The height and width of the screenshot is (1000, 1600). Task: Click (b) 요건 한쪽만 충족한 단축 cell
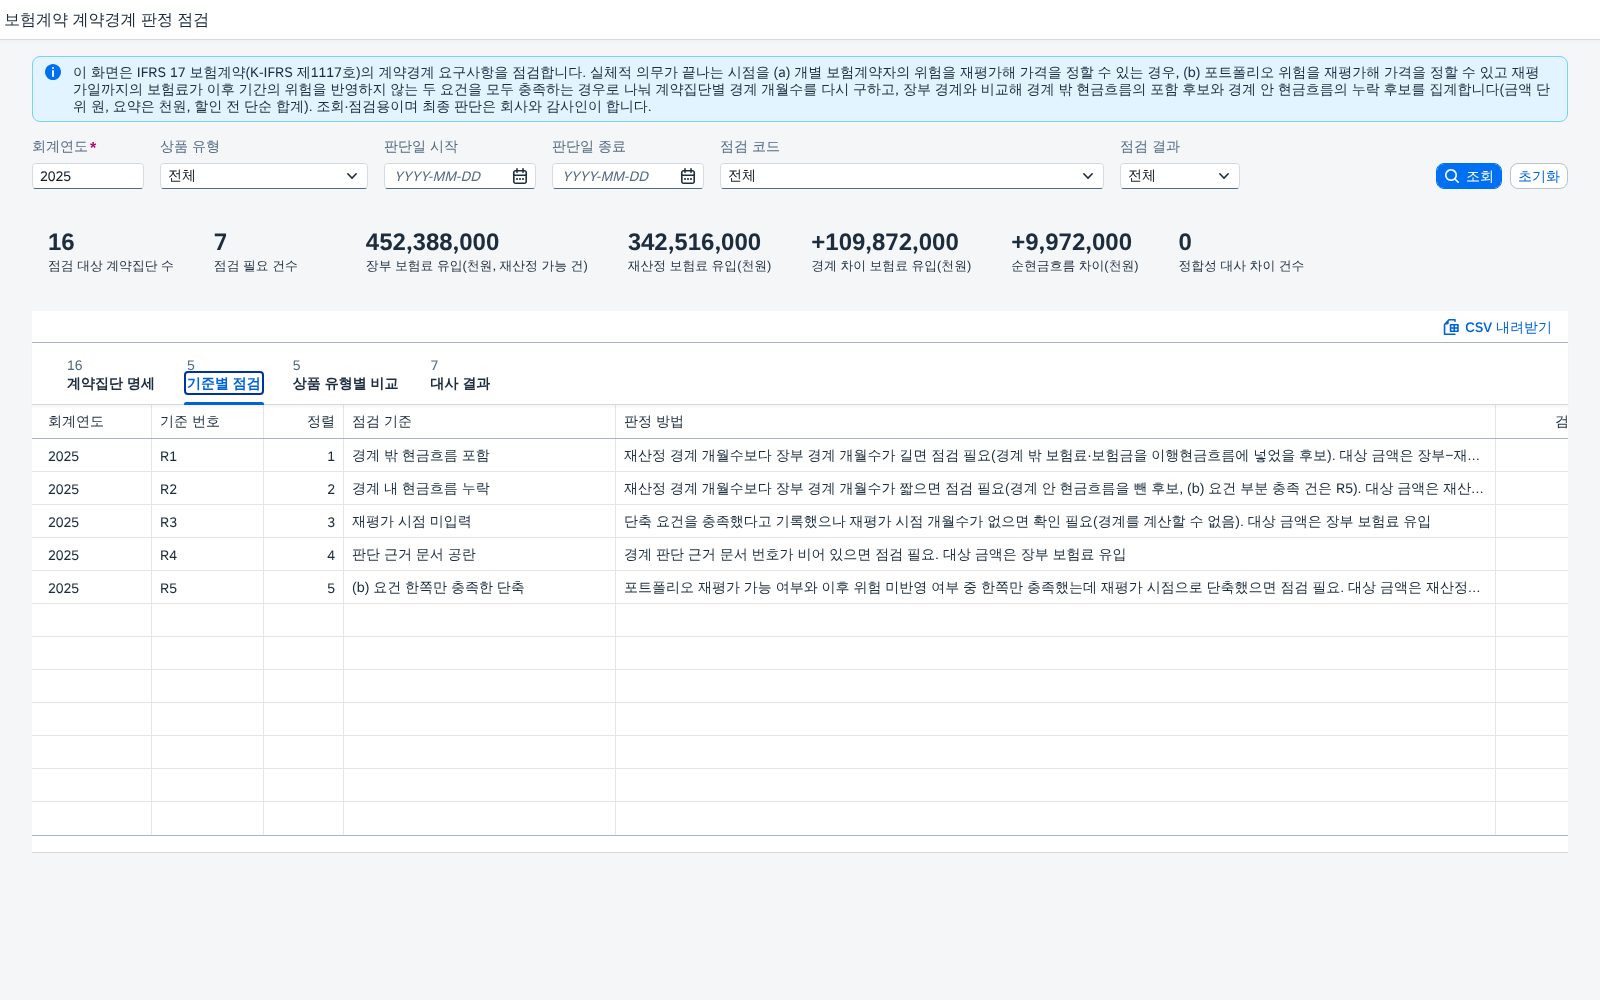point(479,588)
